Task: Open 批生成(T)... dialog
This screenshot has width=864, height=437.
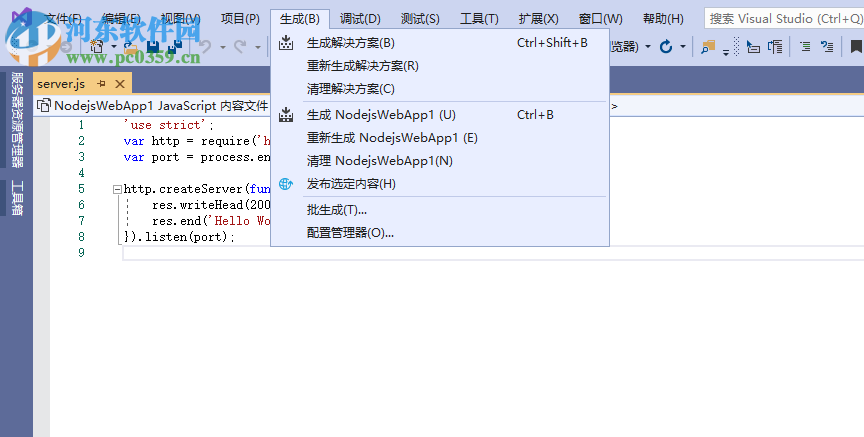Action: 440,210
